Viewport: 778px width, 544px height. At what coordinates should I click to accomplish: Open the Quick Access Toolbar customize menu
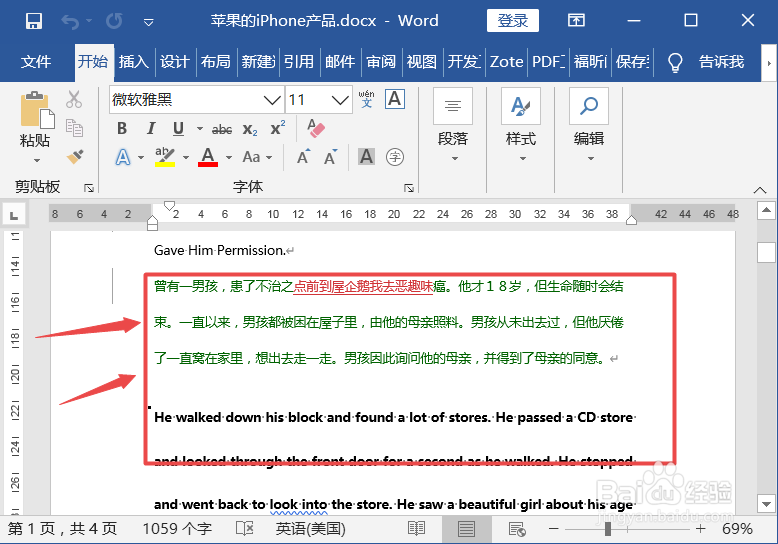(148, 22)
